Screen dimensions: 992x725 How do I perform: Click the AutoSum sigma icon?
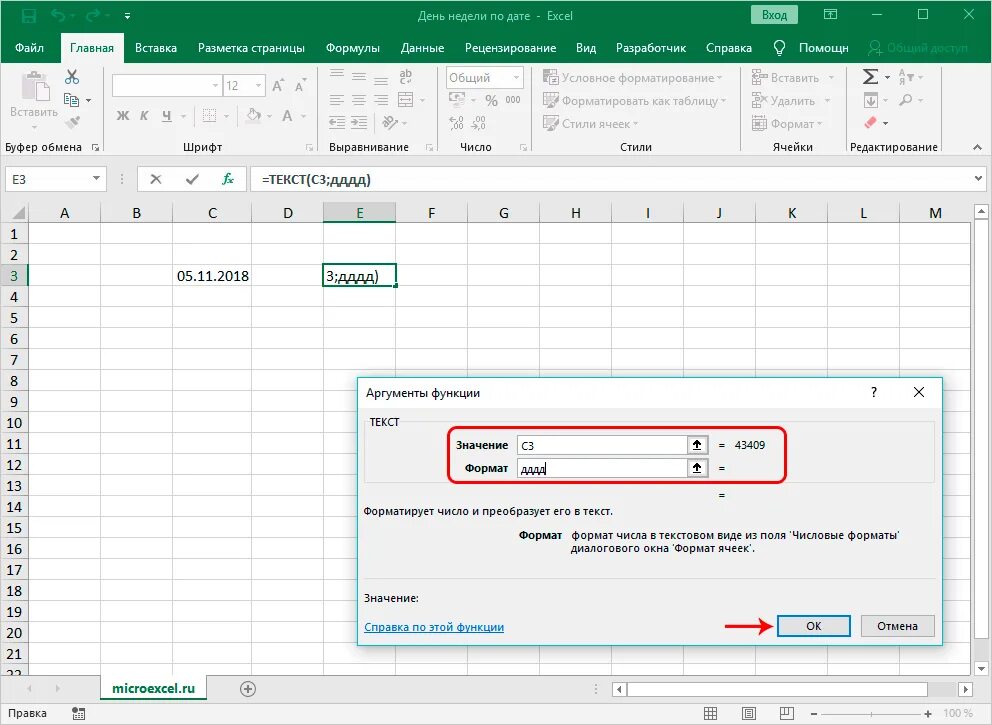tap(871, 77)
